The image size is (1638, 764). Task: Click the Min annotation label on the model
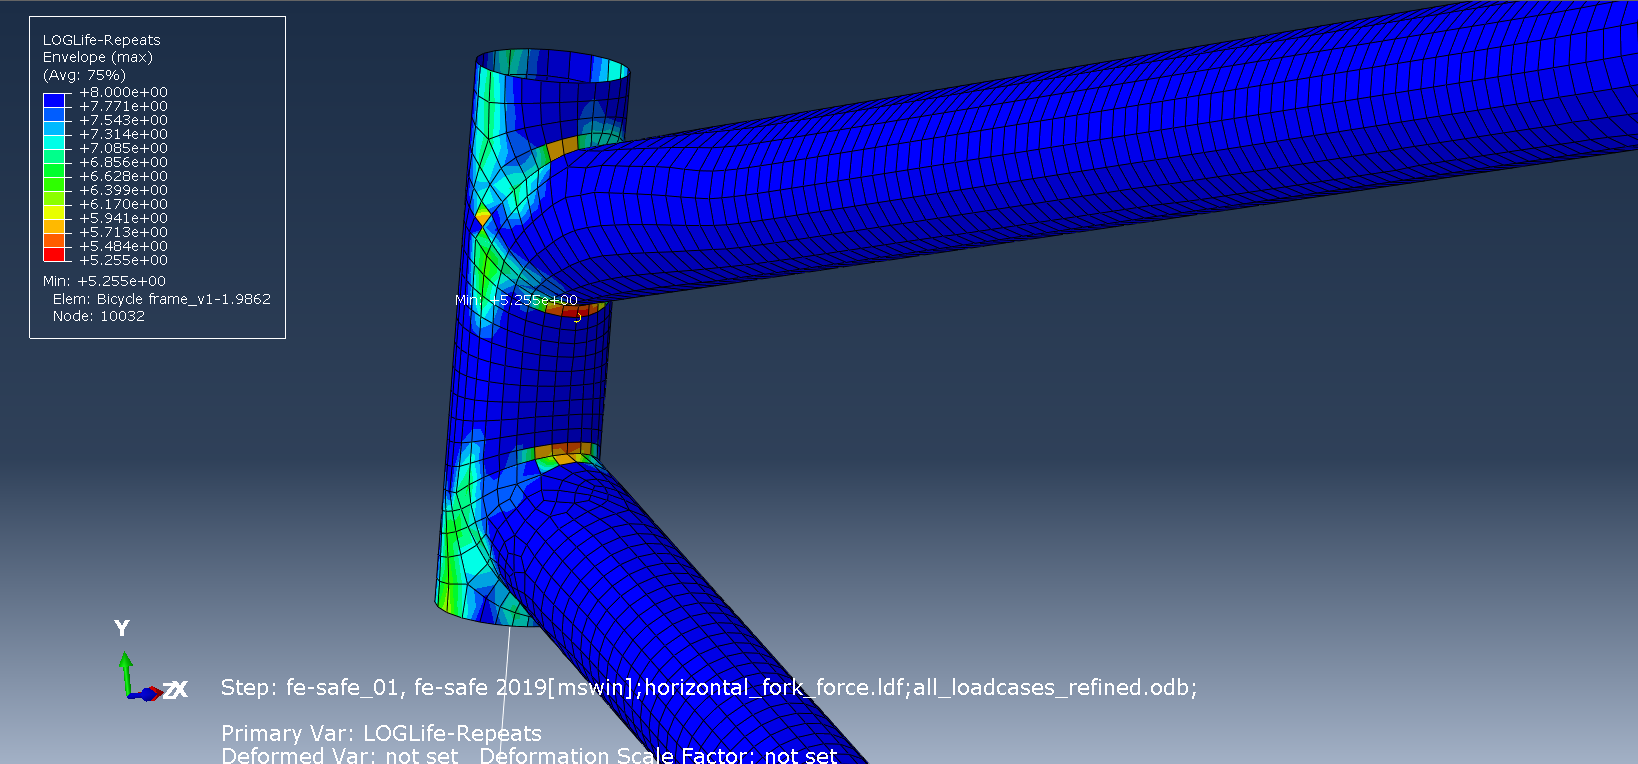point(516,300)
